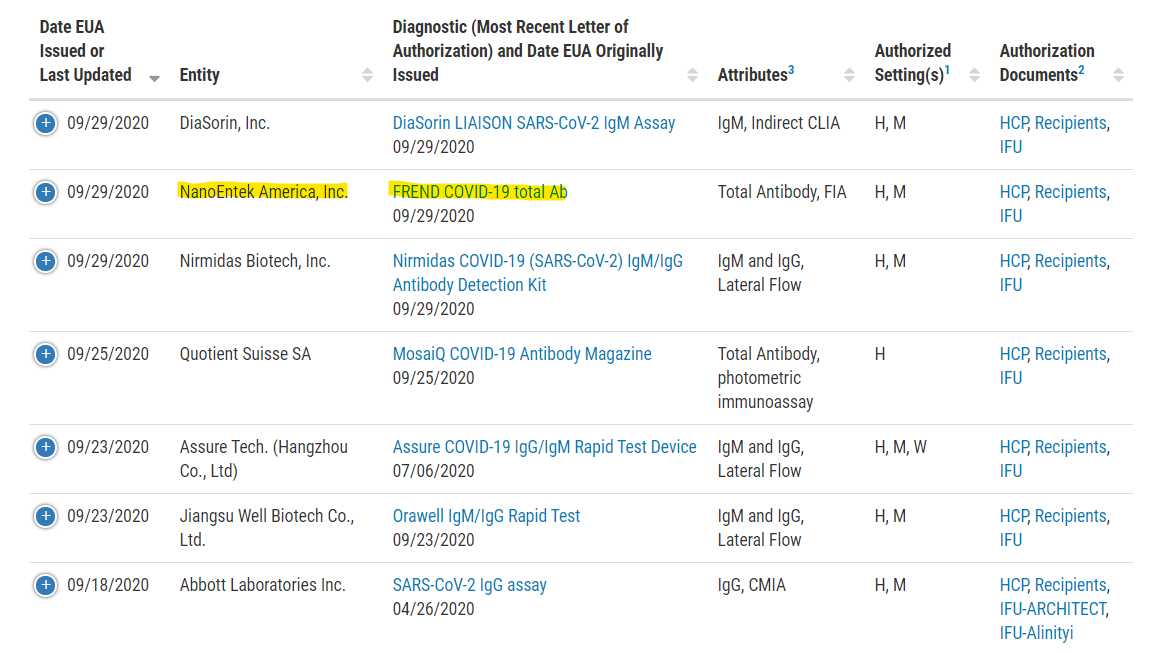This screenshot has width=1176, height=653.
Task: Sort the Diagnostic column arrows
Action: pyautogui.click(x=692, y=75)
